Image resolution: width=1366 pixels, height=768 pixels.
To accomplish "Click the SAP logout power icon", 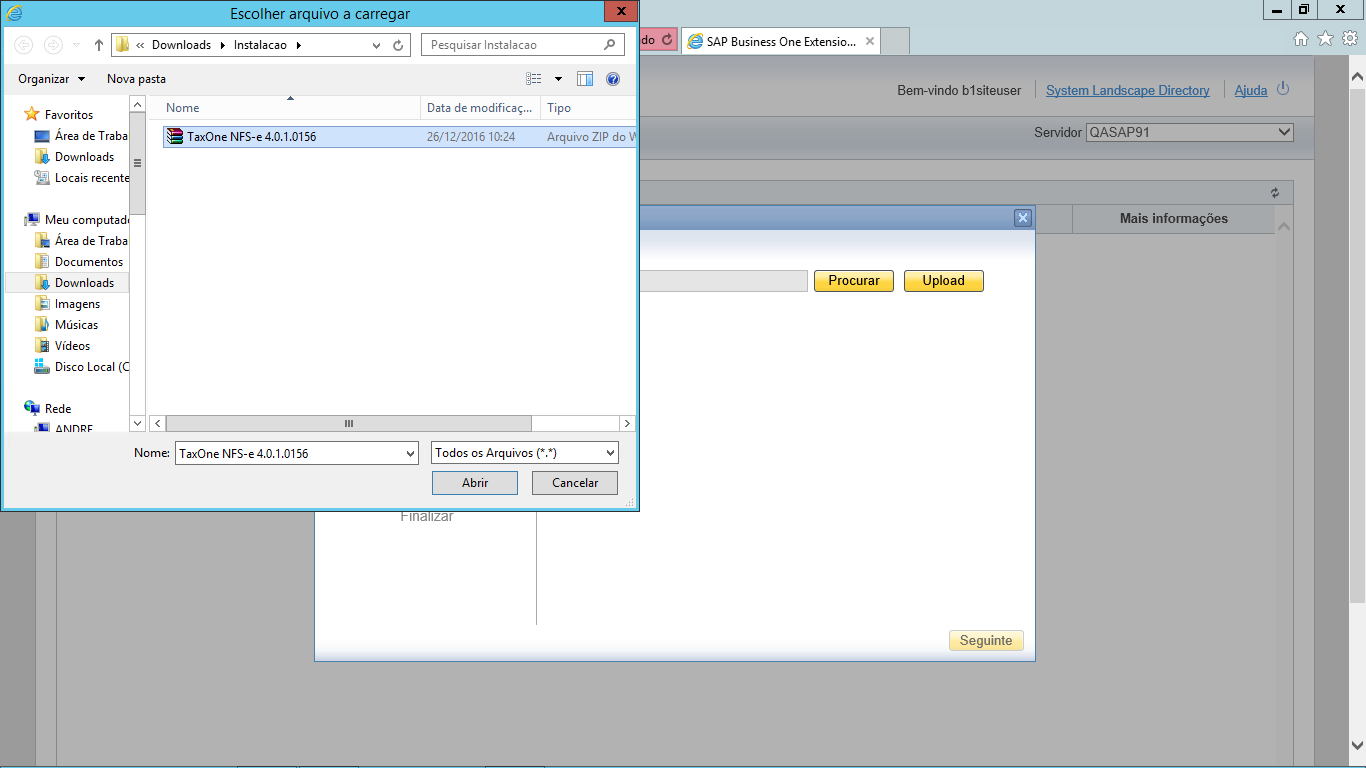I will point(1283,89).
